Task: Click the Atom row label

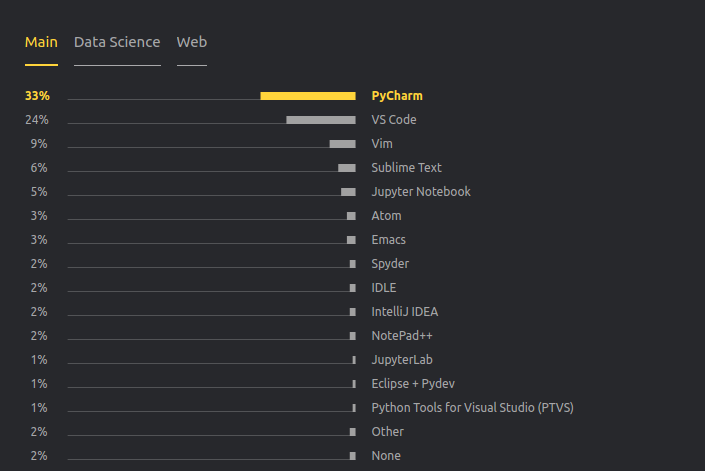Action: 386,216
